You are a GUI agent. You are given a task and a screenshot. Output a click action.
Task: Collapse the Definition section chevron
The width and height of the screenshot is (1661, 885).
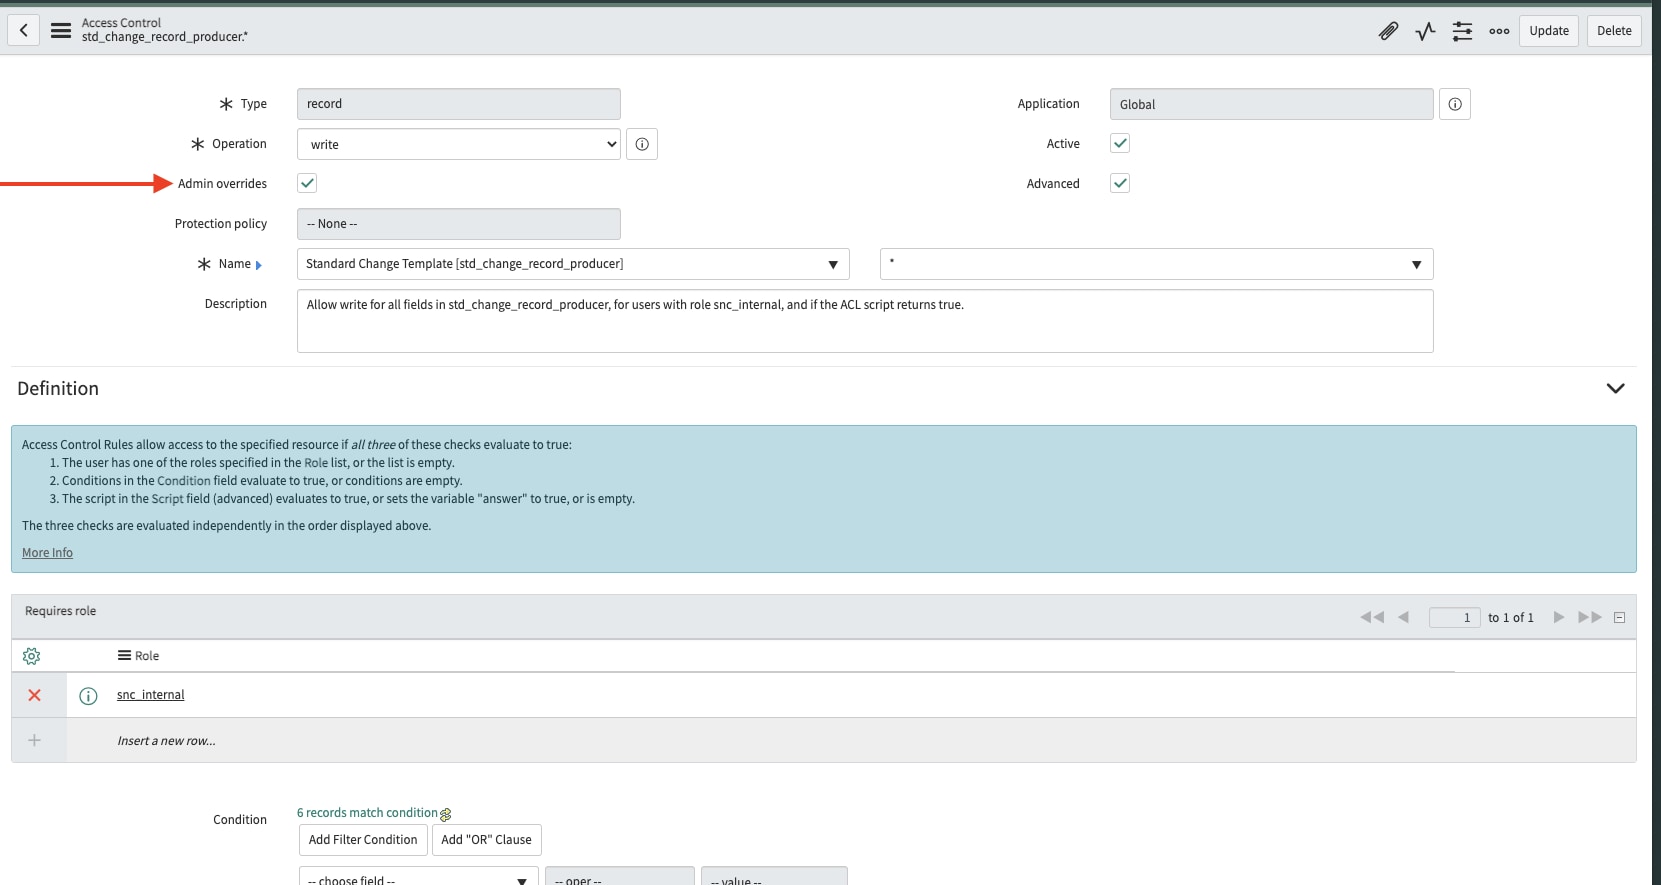pyautogui.click(x=1615, y=388)
